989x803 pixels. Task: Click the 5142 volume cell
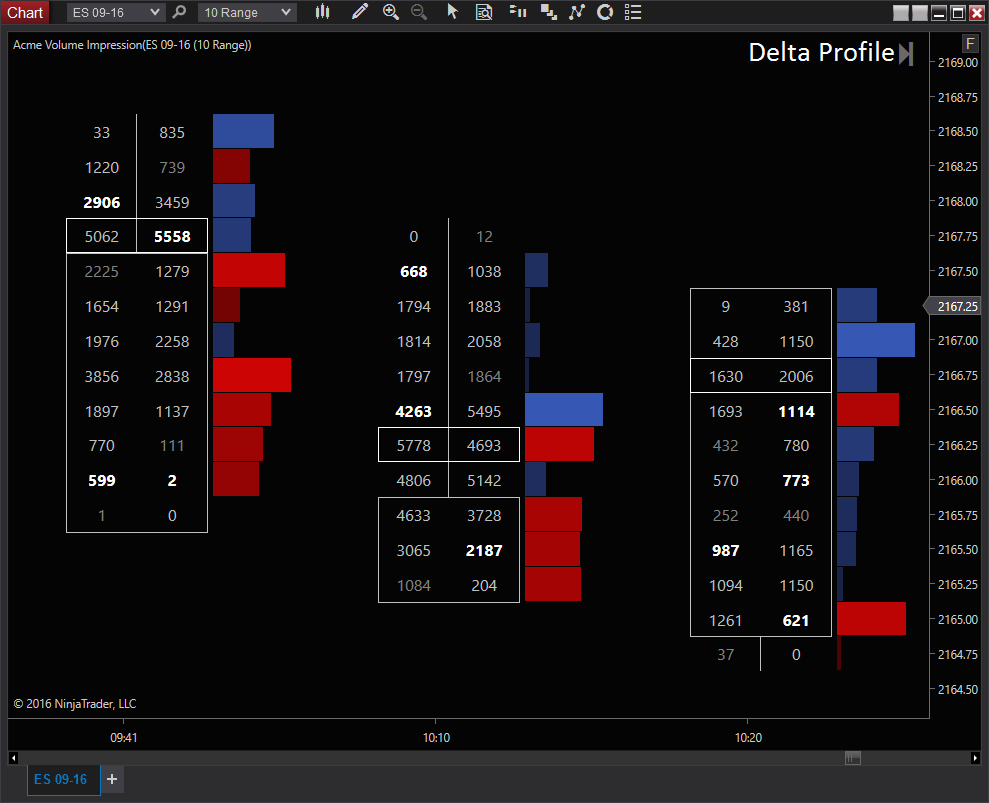tap(484, 481)
